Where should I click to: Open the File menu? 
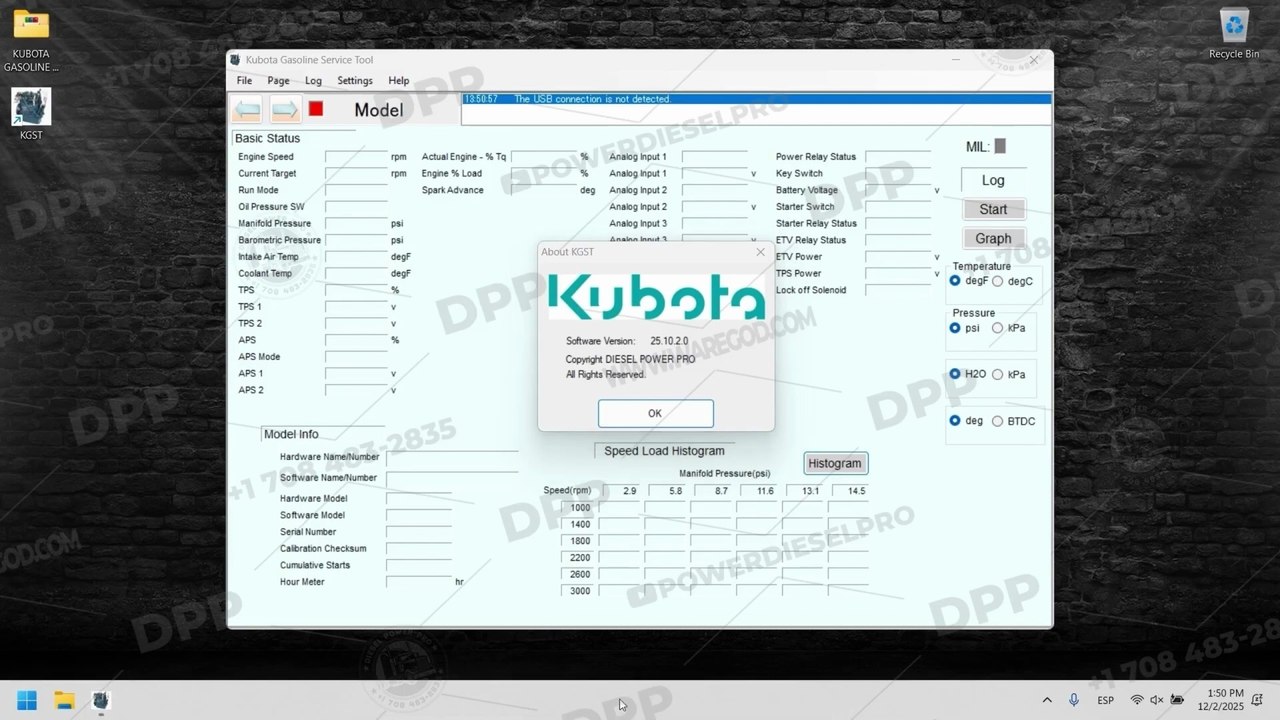[x=244, y=81]
